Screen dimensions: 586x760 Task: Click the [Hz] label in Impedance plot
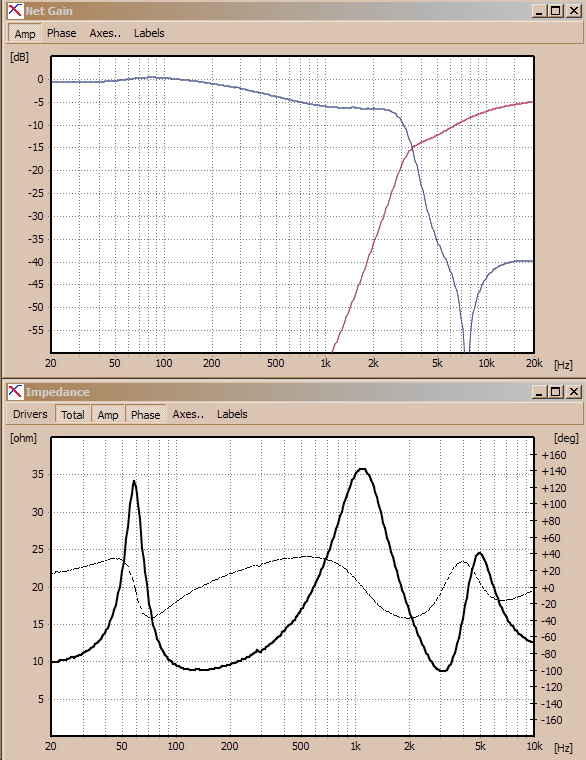[x=563, y=747]
